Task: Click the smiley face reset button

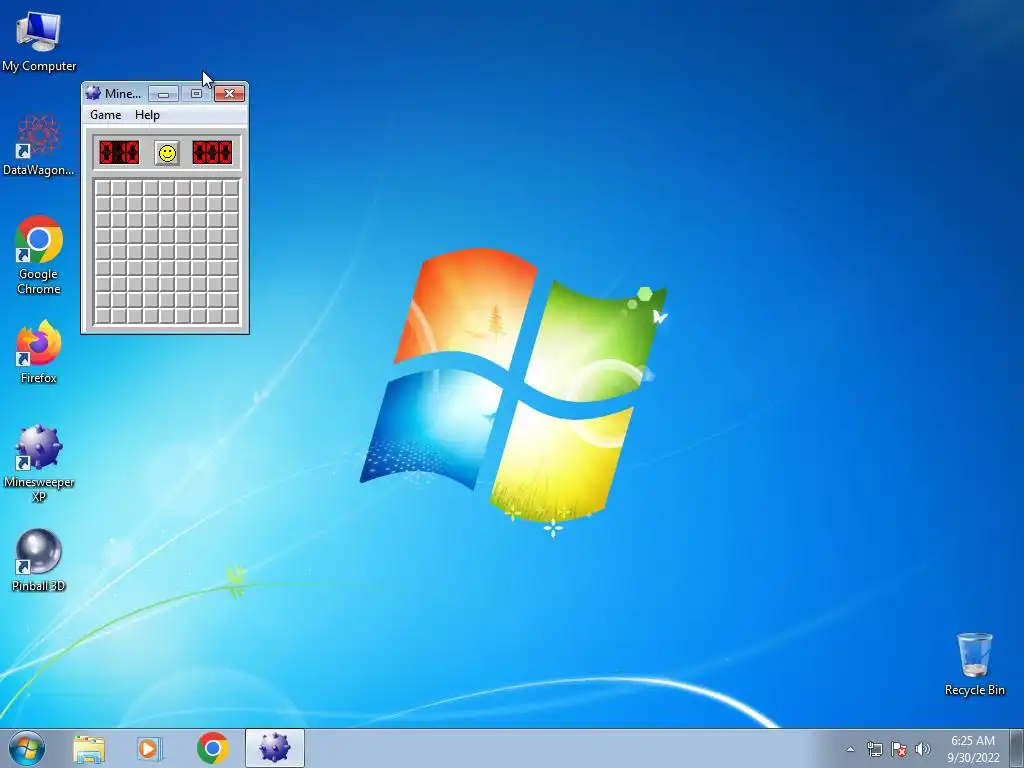Action: pyautogui.click(x=167, y=153)
